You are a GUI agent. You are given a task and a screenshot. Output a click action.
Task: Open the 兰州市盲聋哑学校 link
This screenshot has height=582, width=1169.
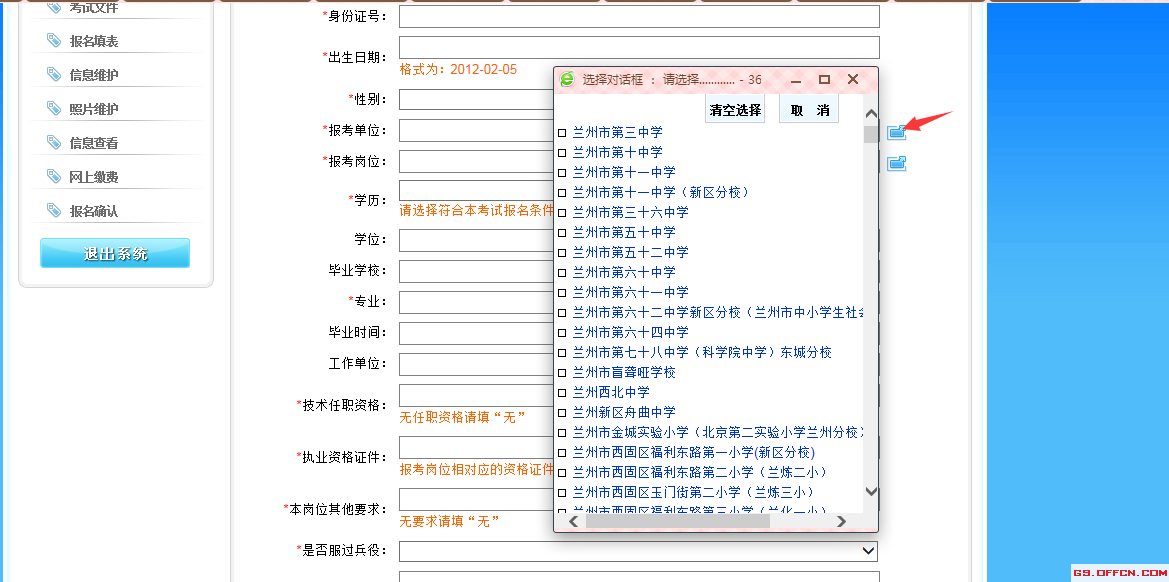coord(624,372)
